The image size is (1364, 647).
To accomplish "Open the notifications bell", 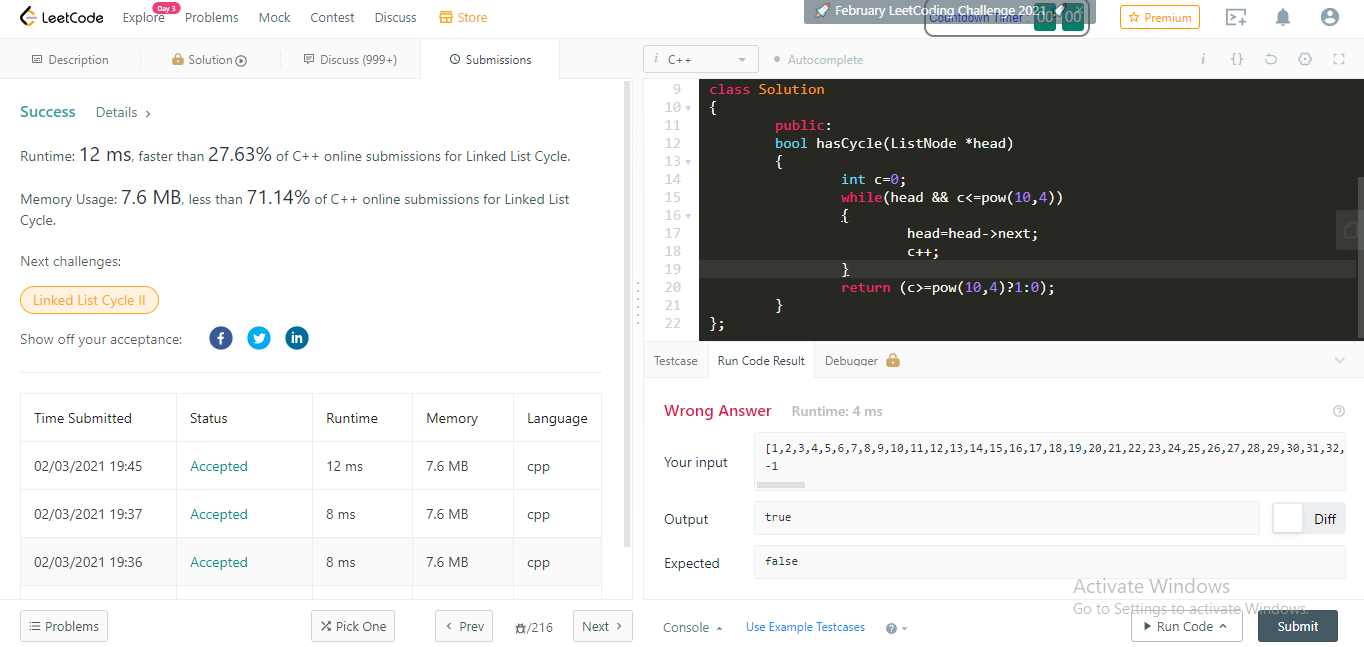I will pyautogui.click(x=1283, y=17).
